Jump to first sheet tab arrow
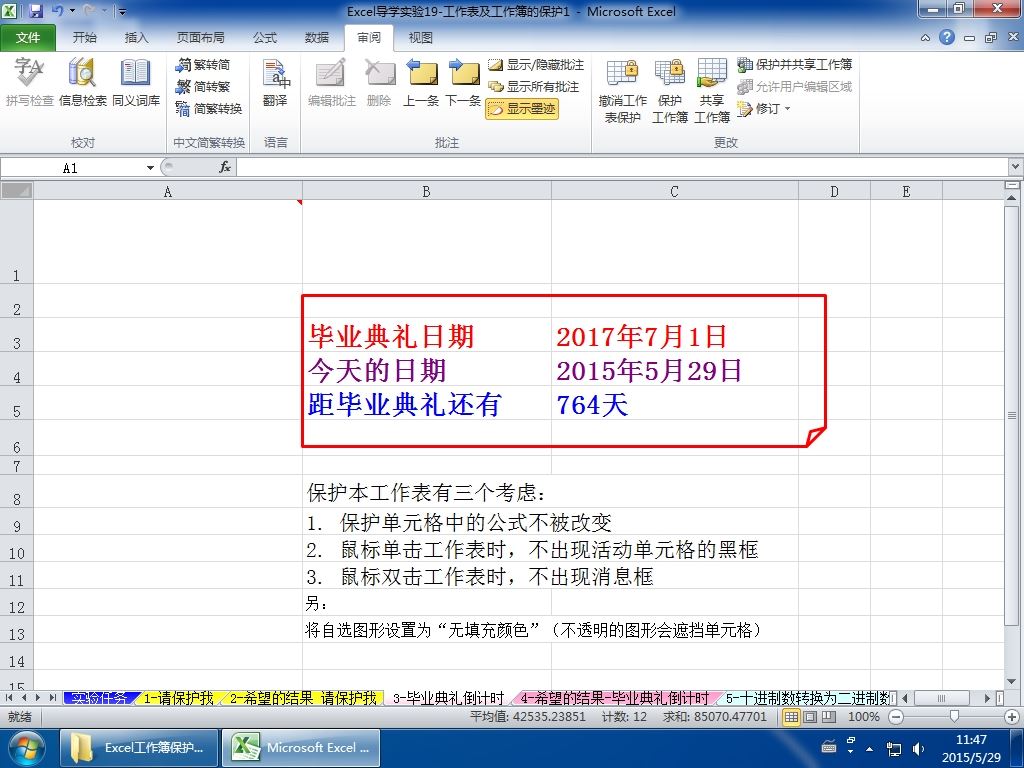Screen dimensions: 1024x768 click(9, 698)
